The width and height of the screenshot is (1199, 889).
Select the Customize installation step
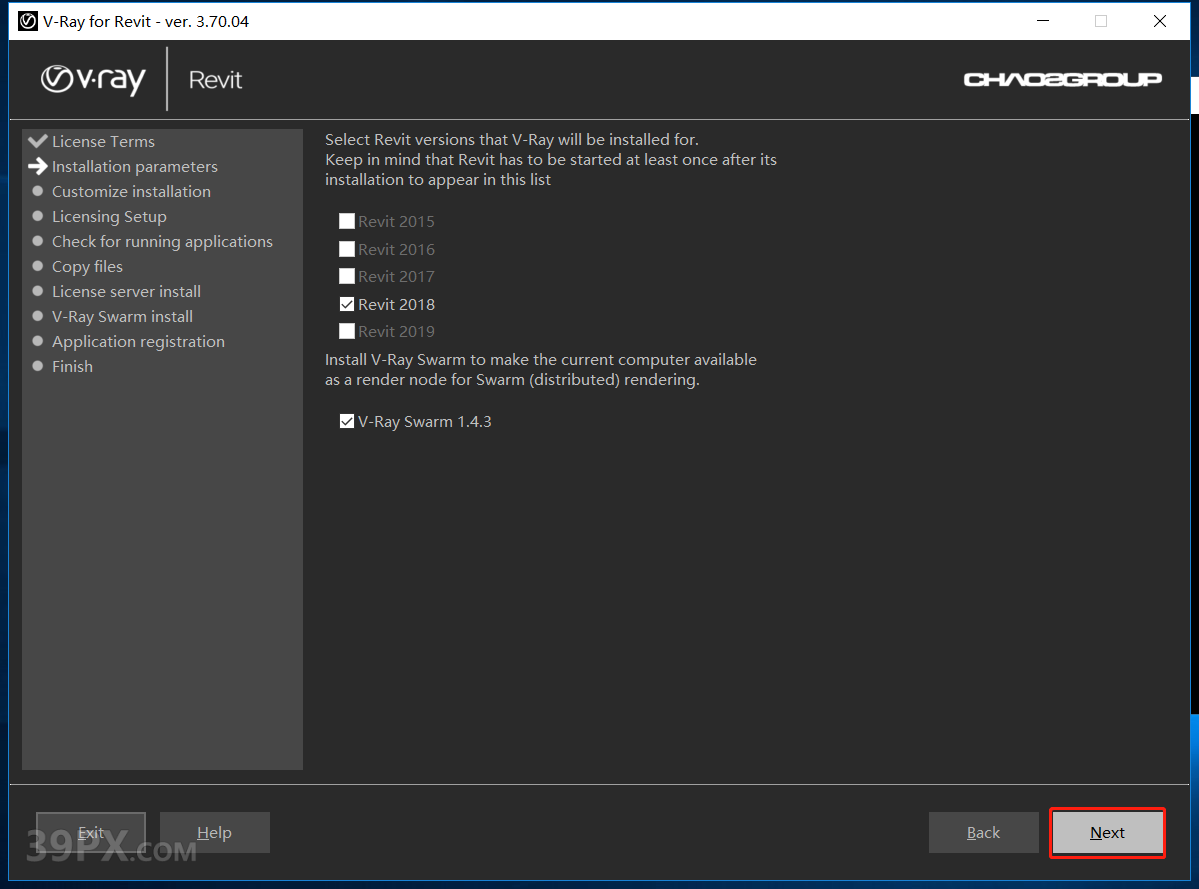tap(132, 191)
